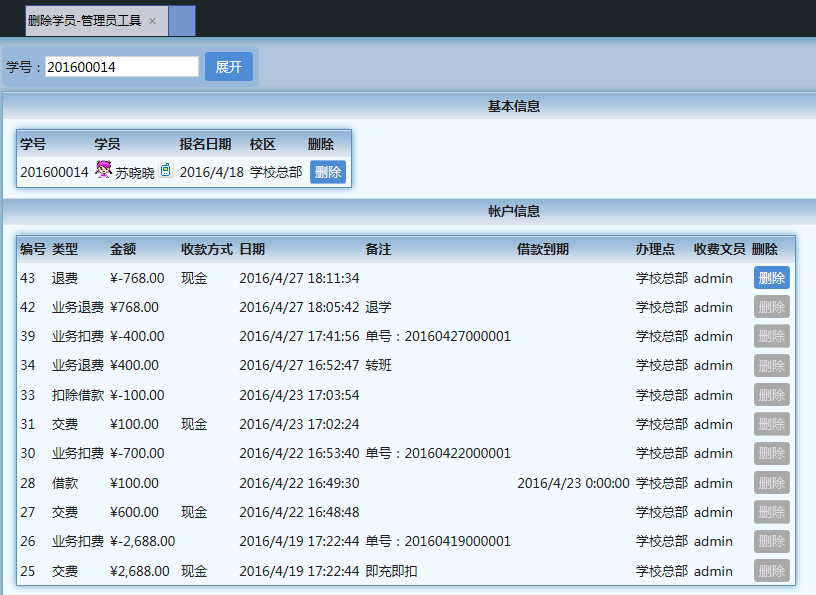Viewport: 816px width, 595px height.
Task: Click the phone icon after 苏晓晓
Action: [x=166, y=171]
